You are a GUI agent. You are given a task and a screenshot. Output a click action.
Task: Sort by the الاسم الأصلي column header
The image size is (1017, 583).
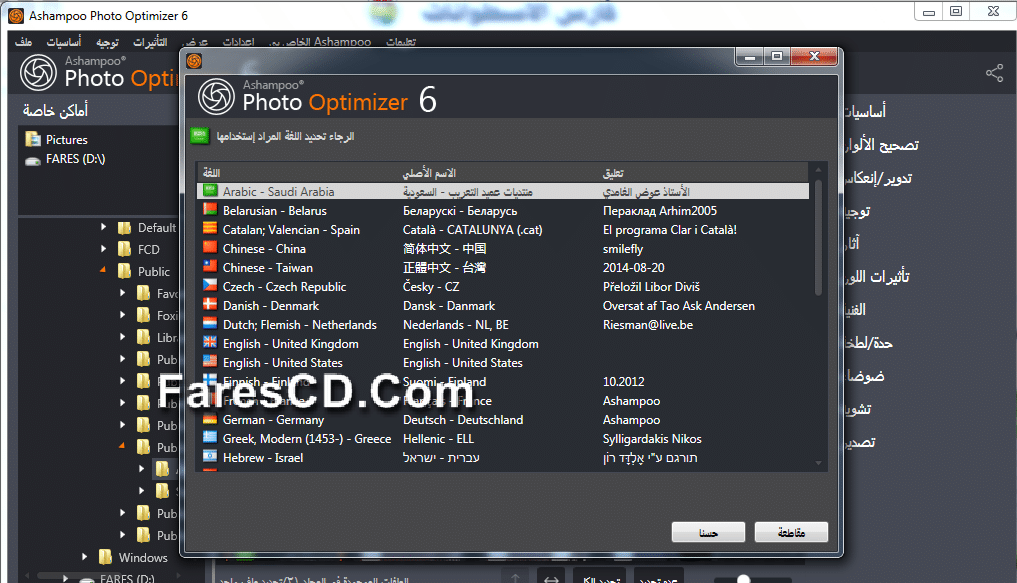(x=429, y=173)
